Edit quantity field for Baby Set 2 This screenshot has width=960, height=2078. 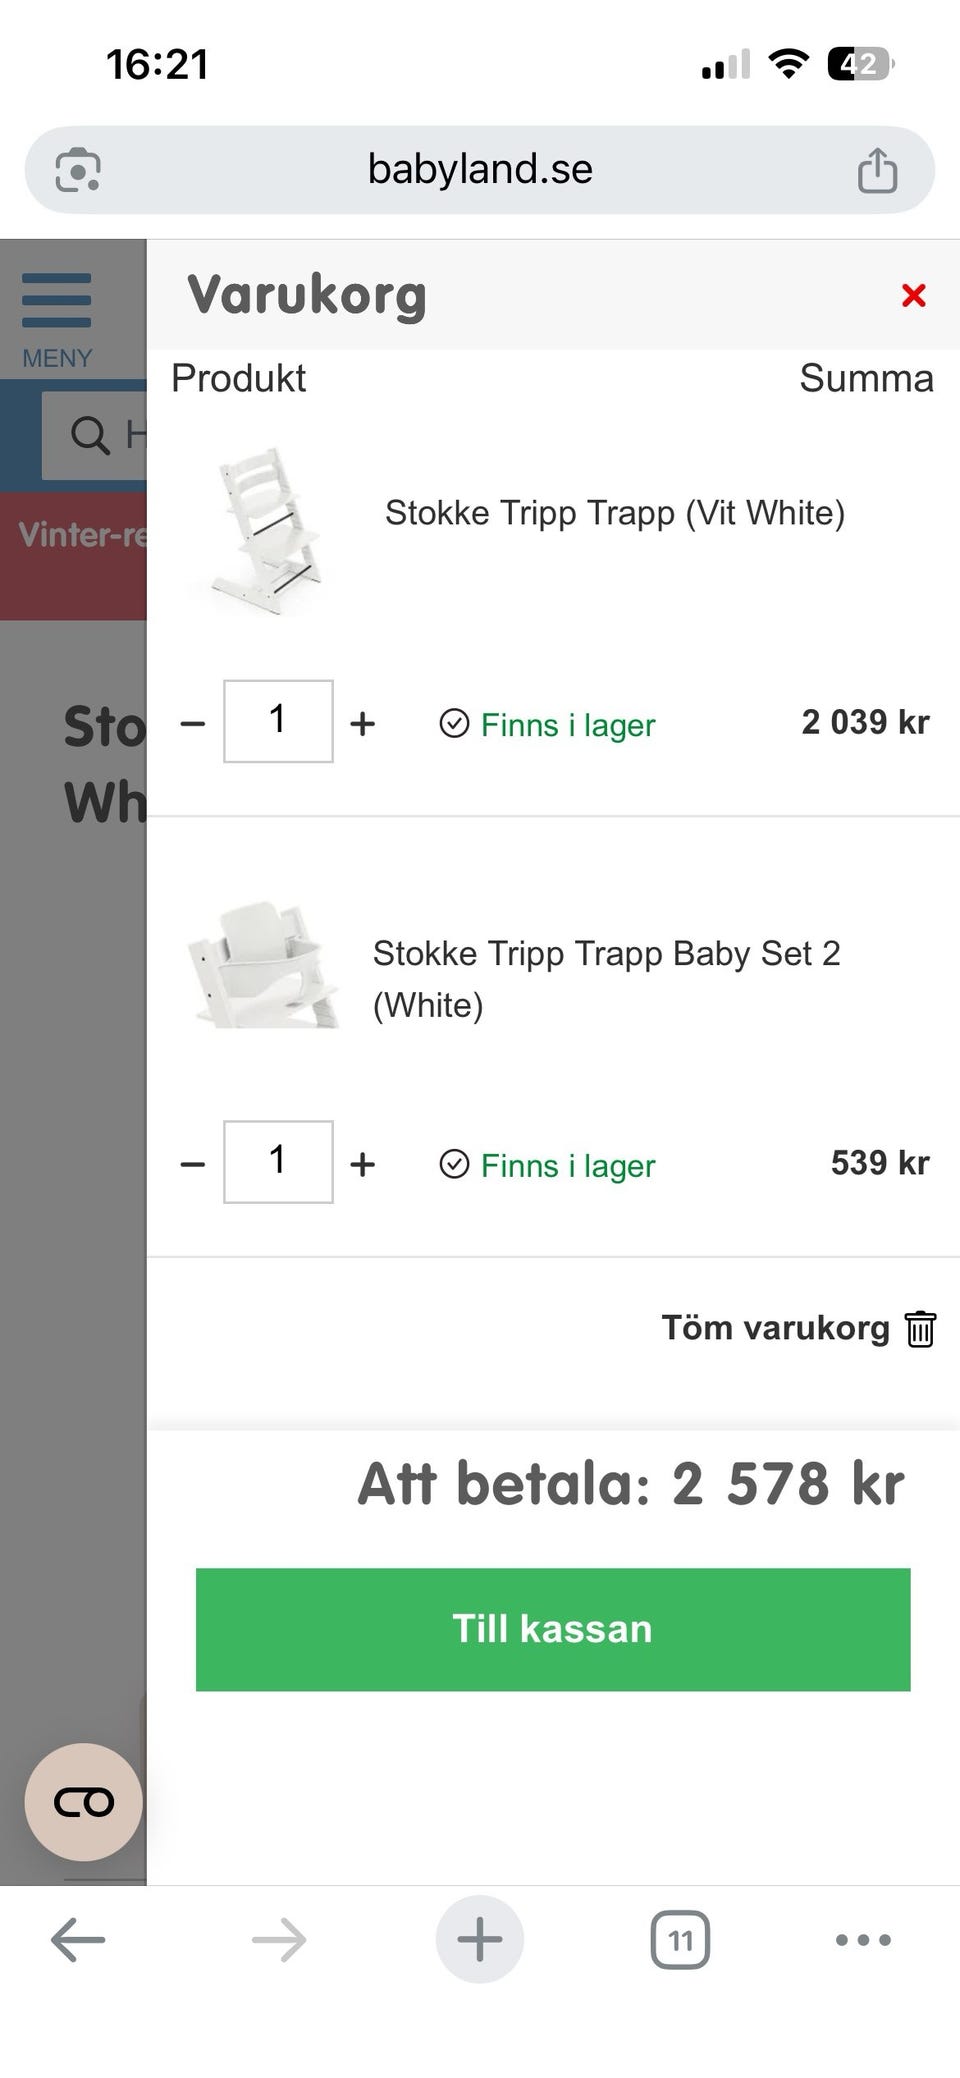coord(278,1161)
